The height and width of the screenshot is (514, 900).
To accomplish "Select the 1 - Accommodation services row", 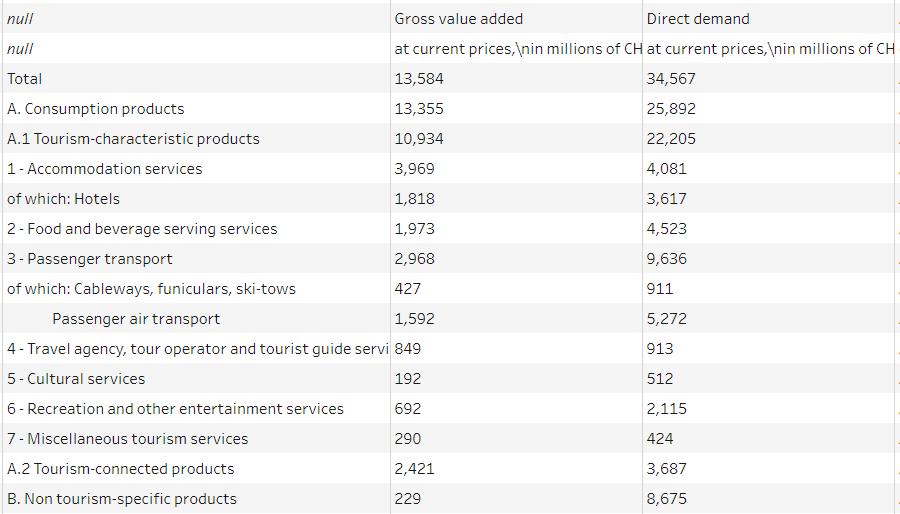I will tap(105, 169).
